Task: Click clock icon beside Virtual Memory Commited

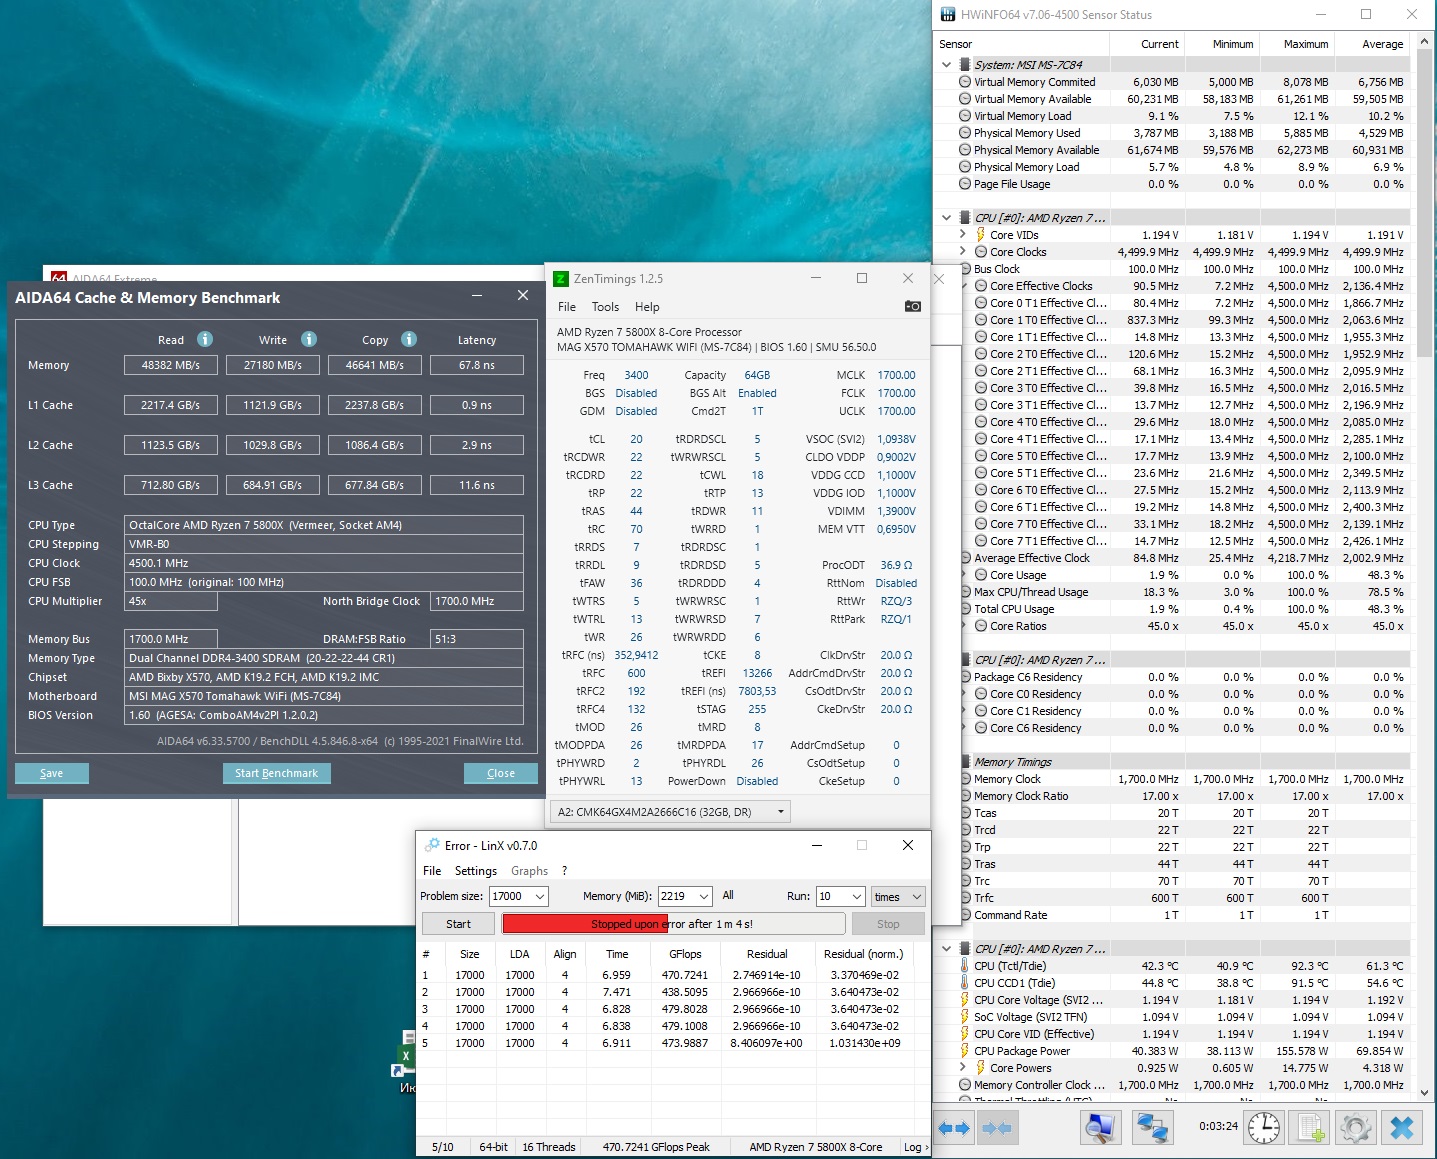Action: [x=965, y=82]
